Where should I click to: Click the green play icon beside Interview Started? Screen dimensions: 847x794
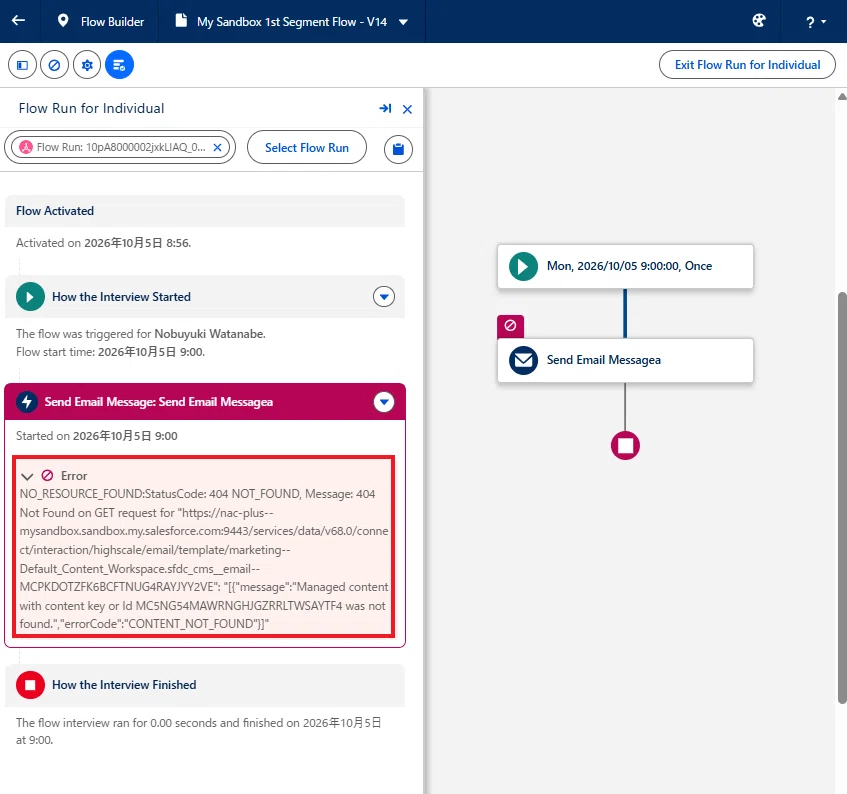point(30,297)
